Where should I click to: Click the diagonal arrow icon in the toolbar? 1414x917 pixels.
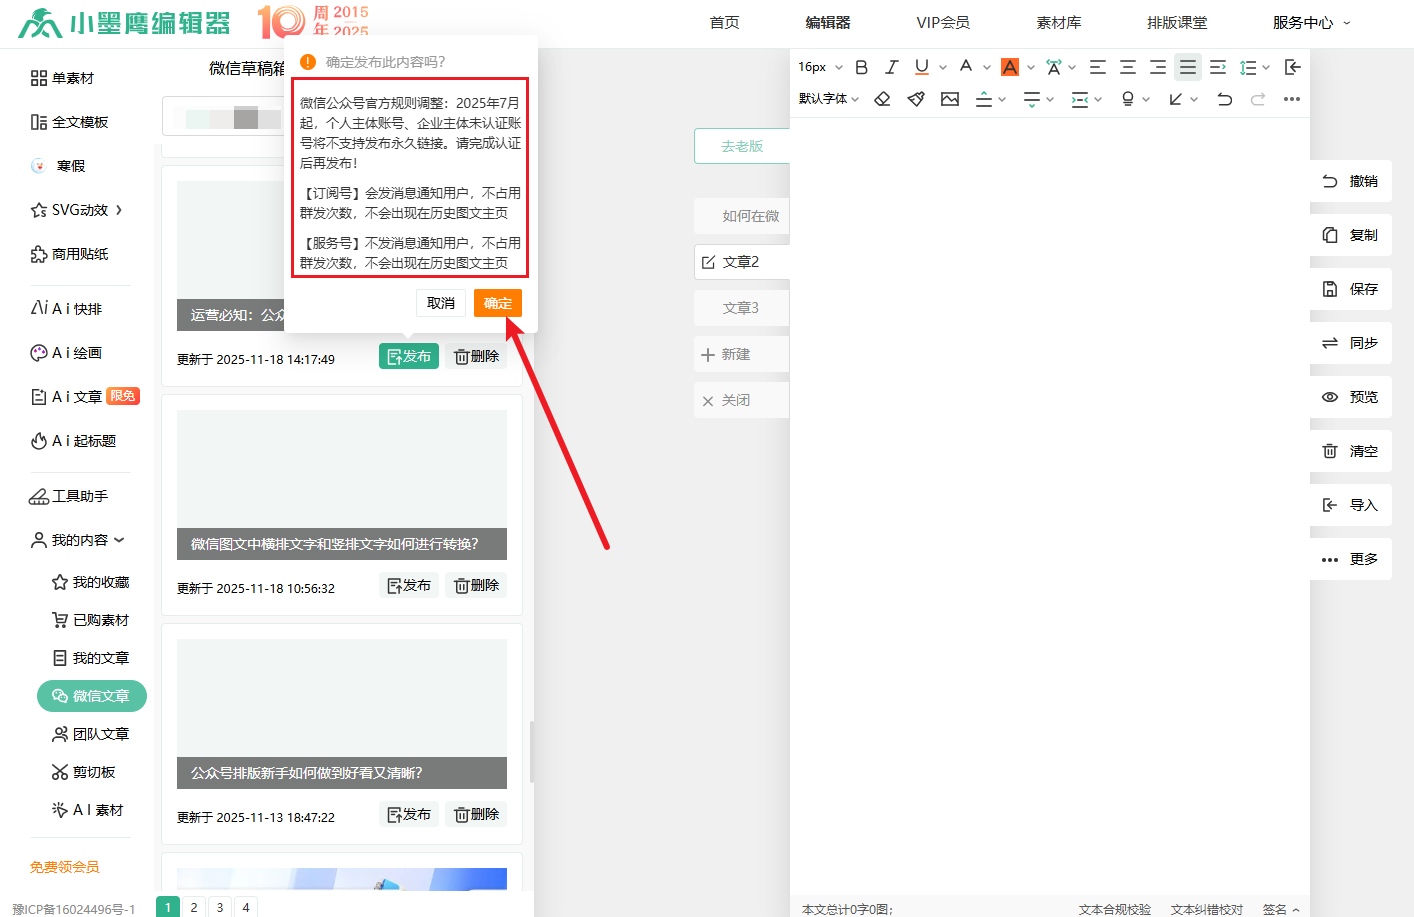tap(1176, 99)
